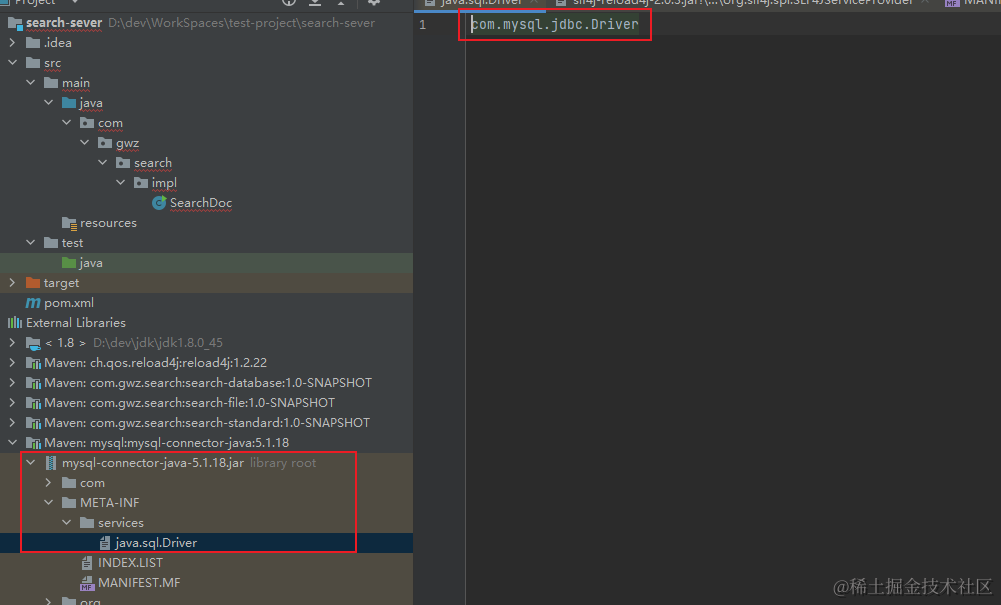1001x605 pixels.
Task: Switch to the java.sql.Driver editor tab
Action: 482,3
